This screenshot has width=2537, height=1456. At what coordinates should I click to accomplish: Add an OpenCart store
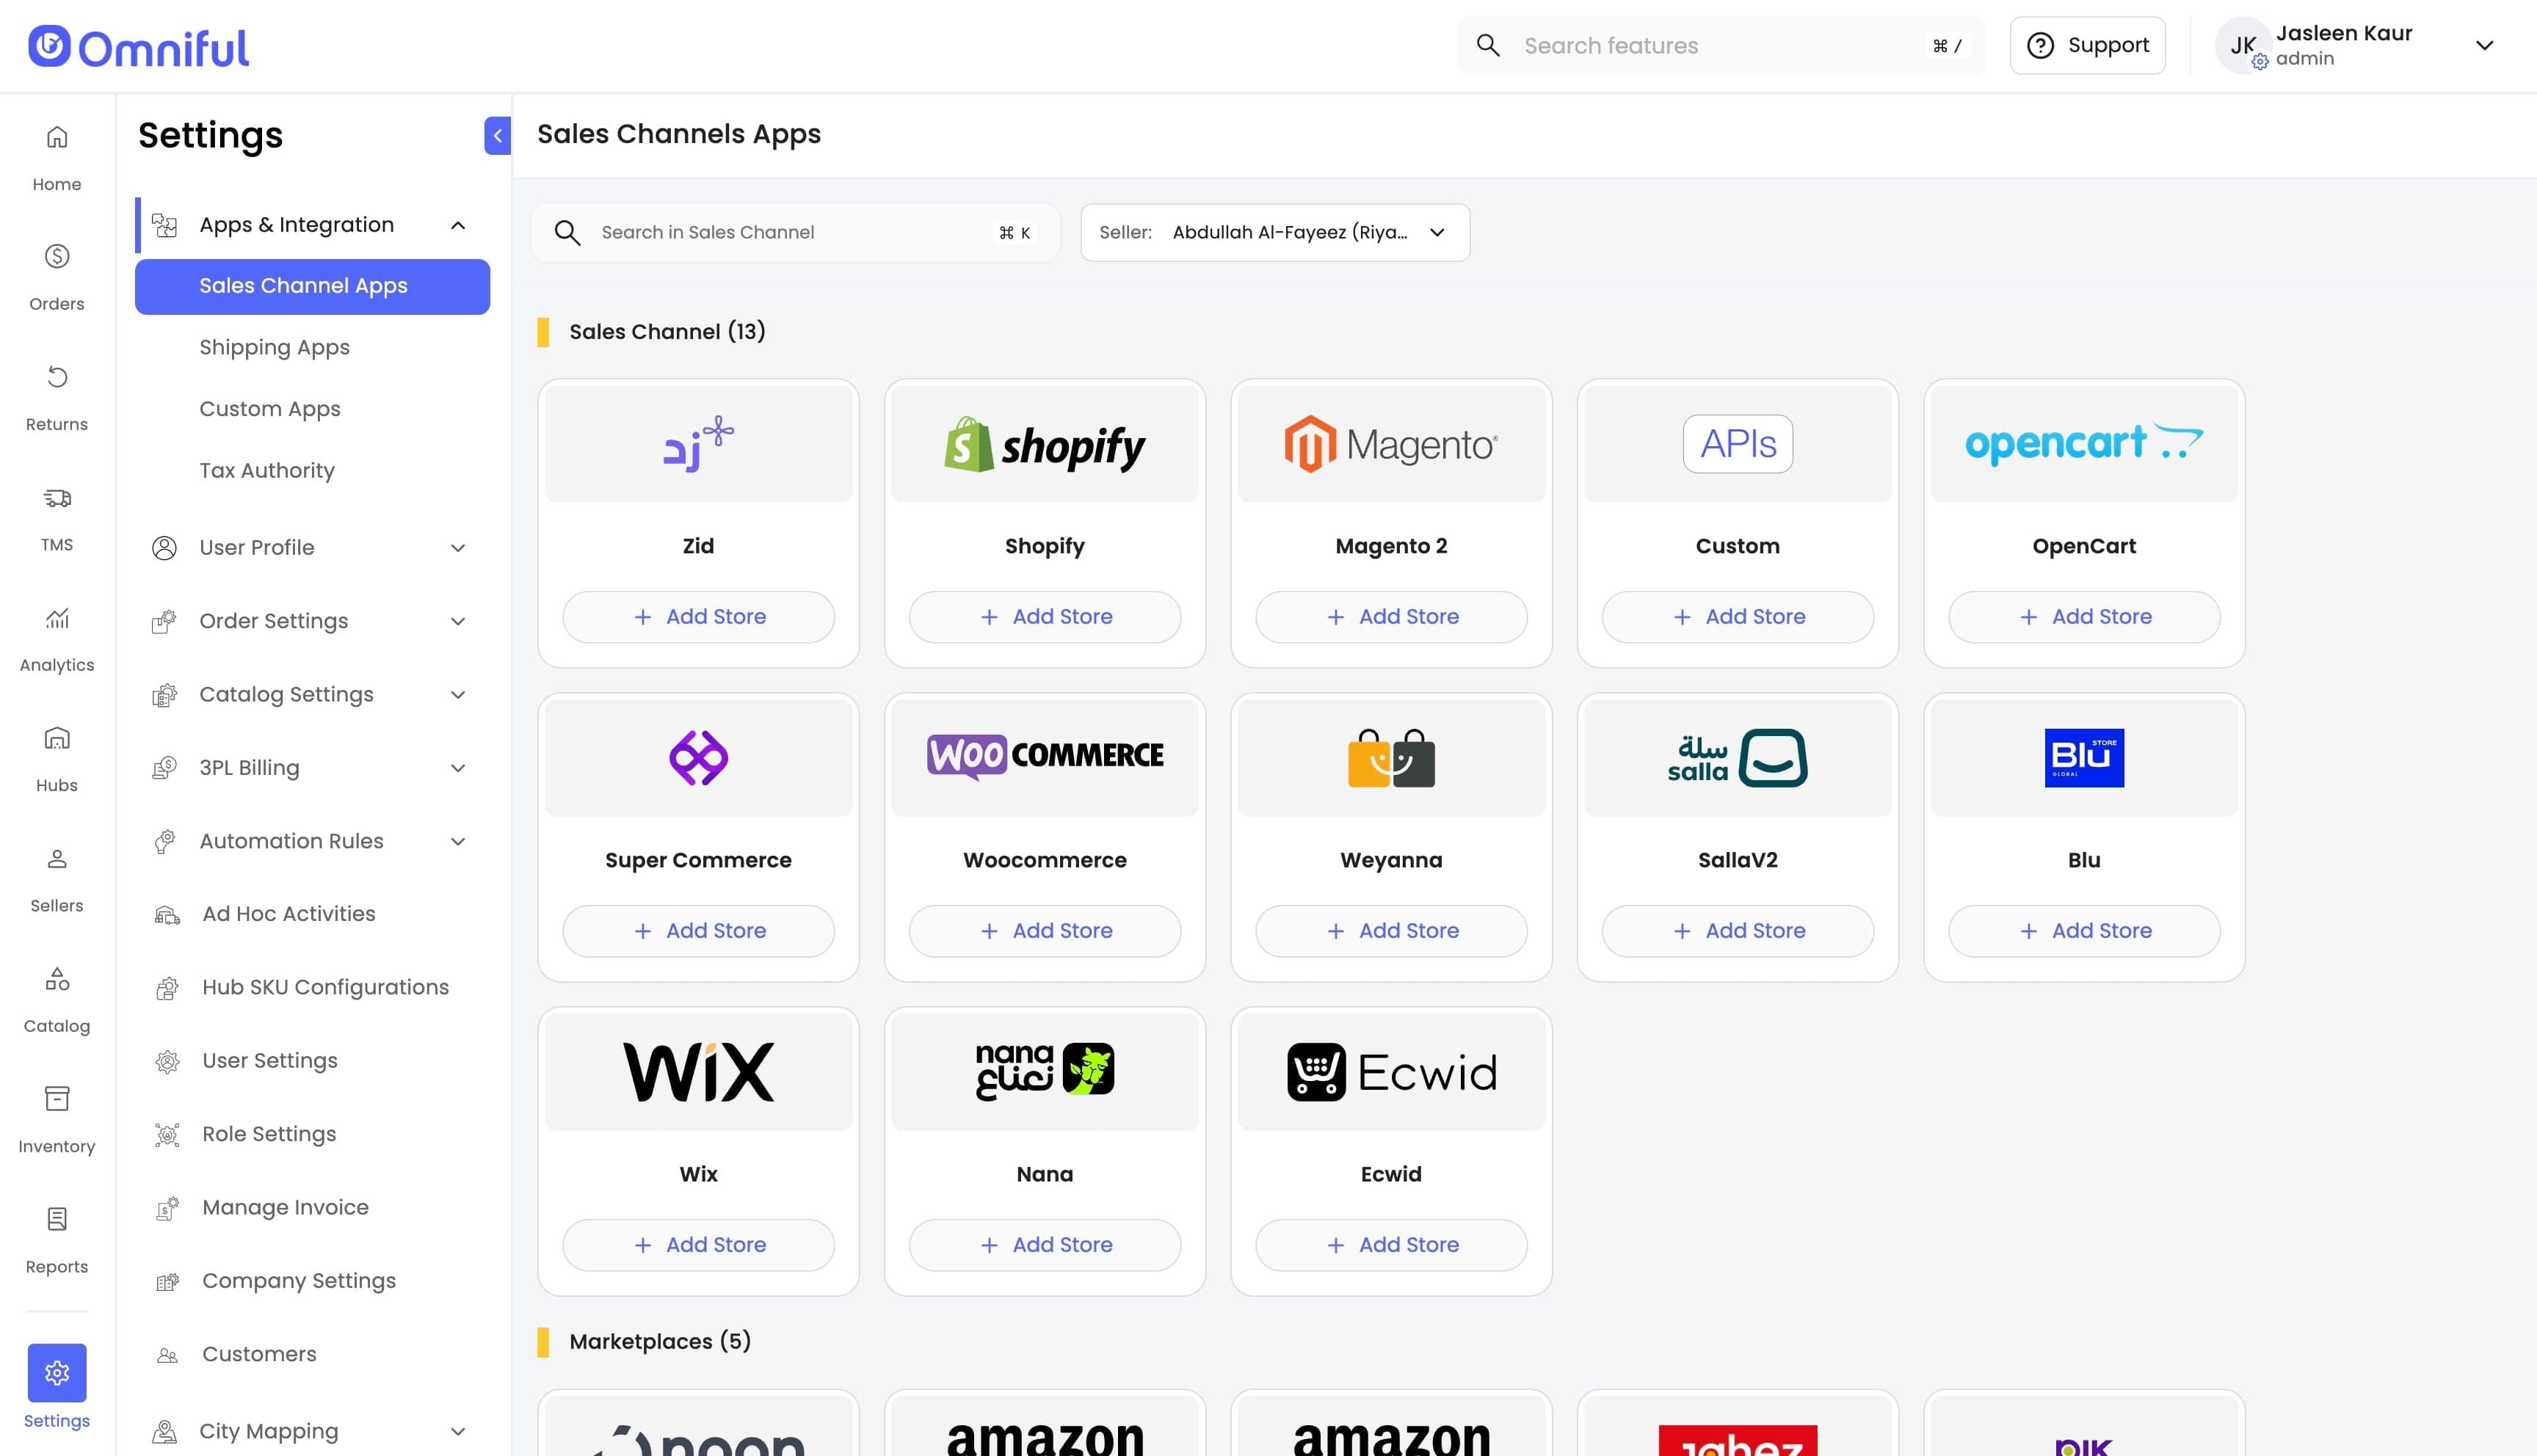click(x=2084, y=617)
